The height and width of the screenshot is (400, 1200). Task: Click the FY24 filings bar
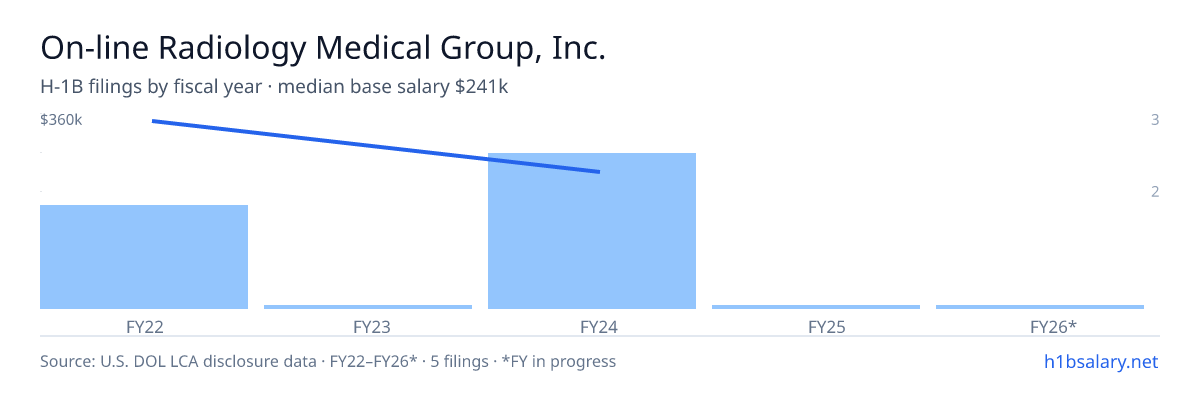click(592, 231)
